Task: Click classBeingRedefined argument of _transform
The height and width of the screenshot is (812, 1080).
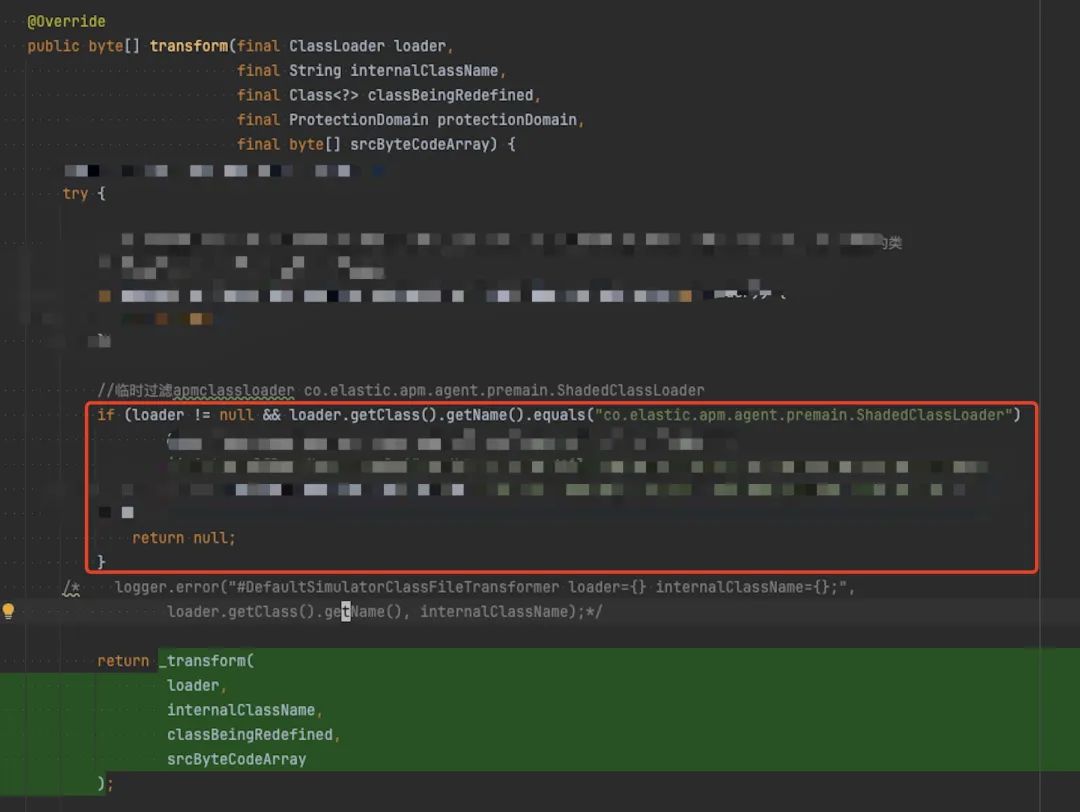Action: tap(249, 735)
